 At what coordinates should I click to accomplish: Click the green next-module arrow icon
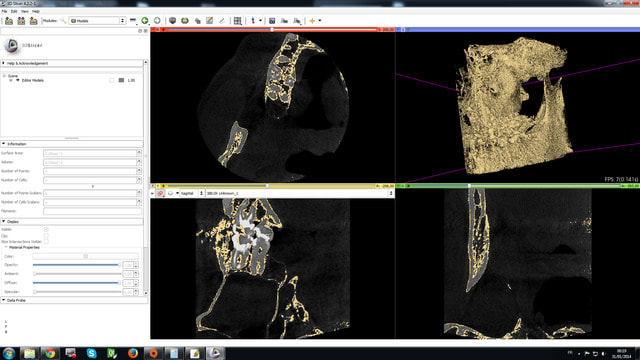click(145, 20)
